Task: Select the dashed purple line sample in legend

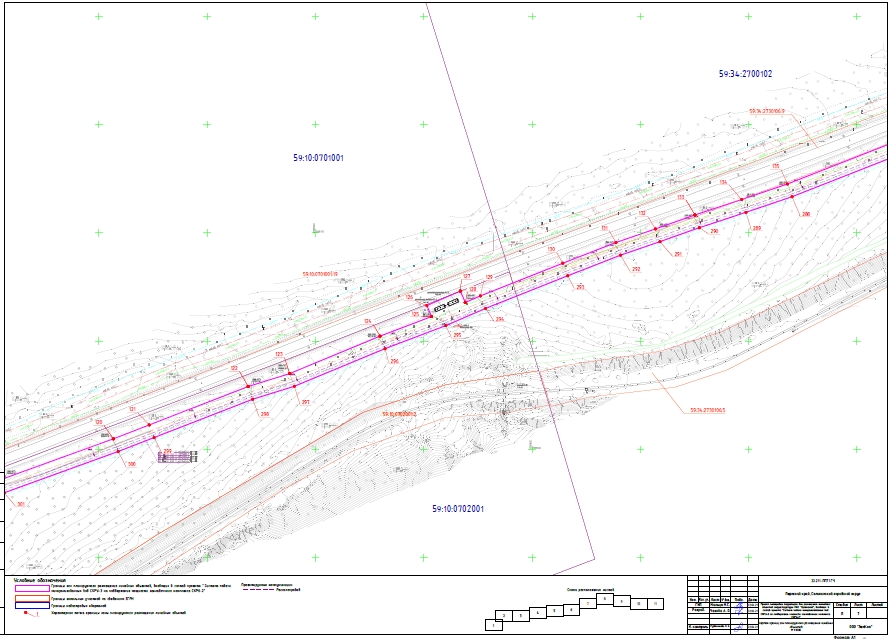Action: 258,590
